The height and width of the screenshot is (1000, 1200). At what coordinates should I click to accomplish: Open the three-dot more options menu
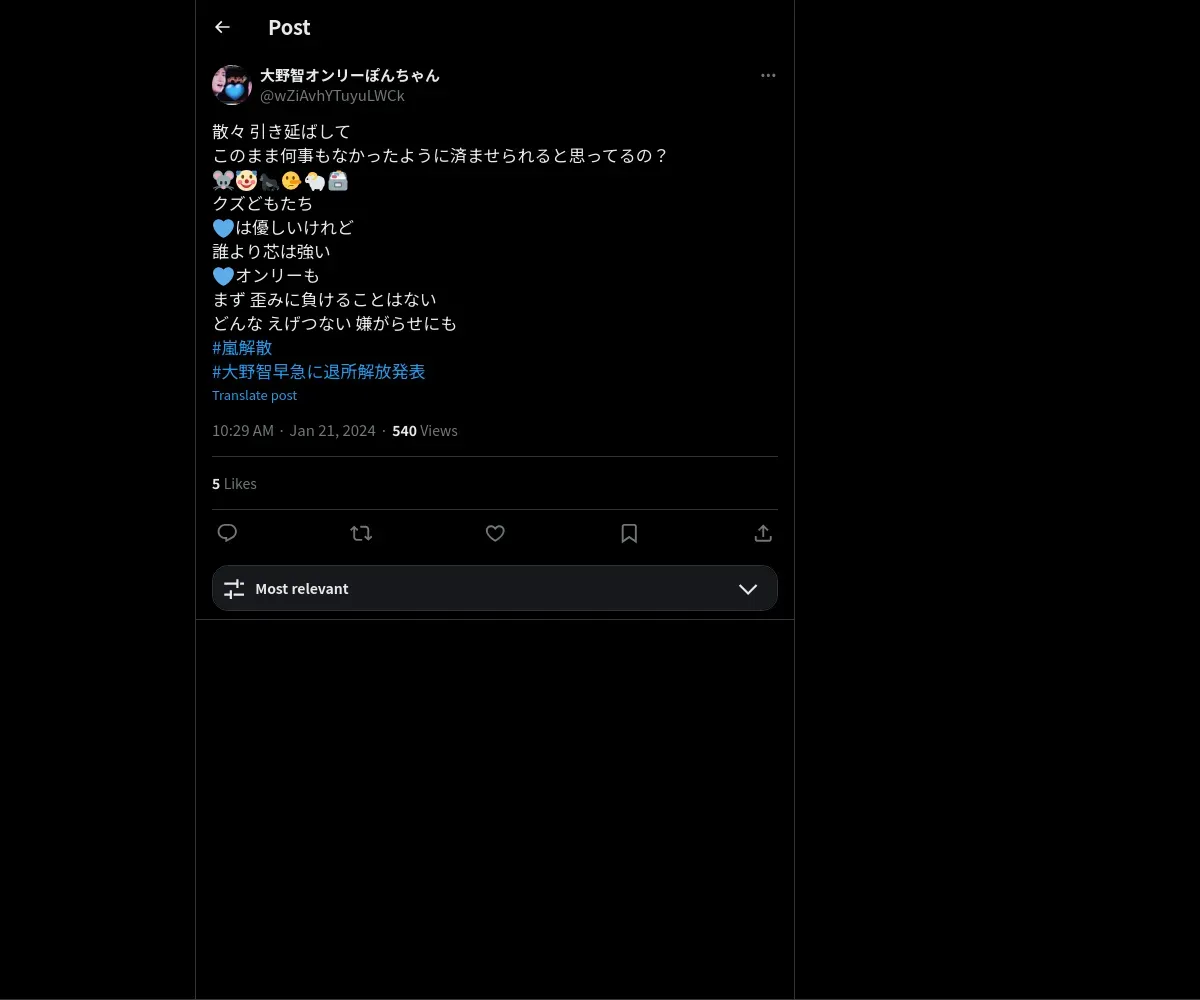coord(768,75)
